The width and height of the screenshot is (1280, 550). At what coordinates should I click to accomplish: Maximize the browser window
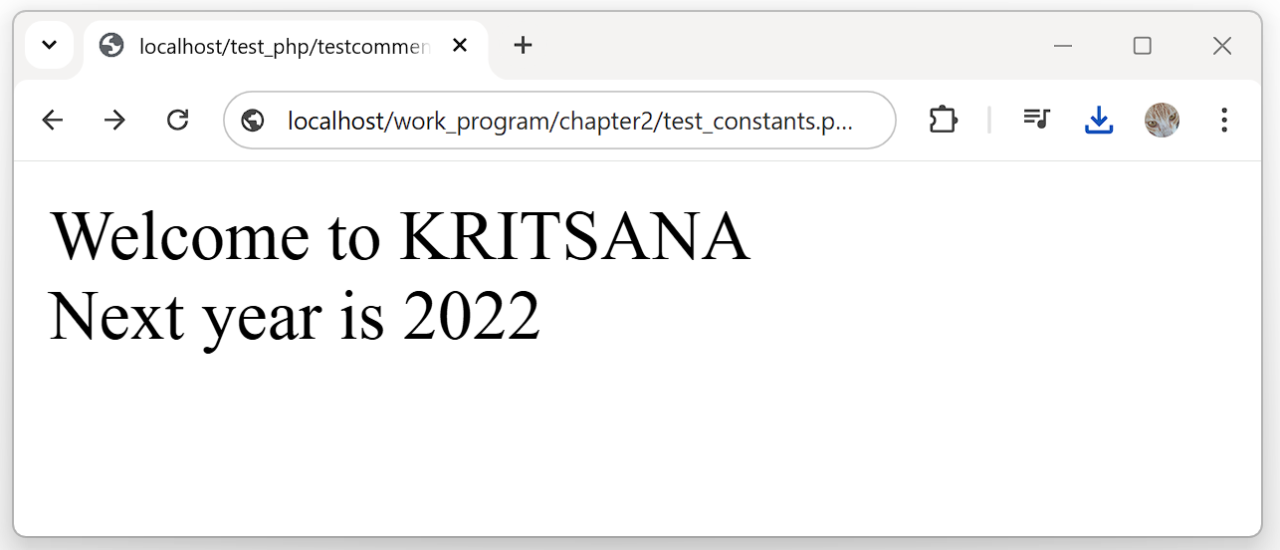(1142, 46)
